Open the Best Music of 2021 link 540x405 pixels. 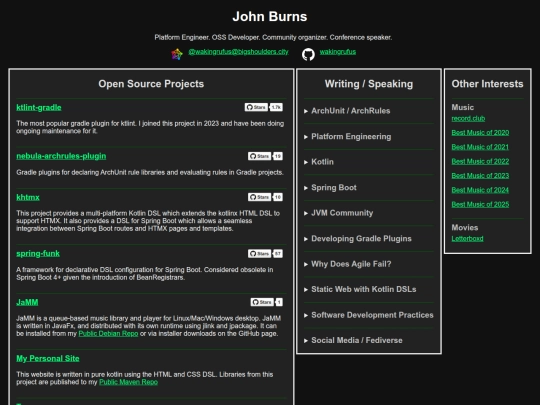pyautogui.click(x=480, y=147)
